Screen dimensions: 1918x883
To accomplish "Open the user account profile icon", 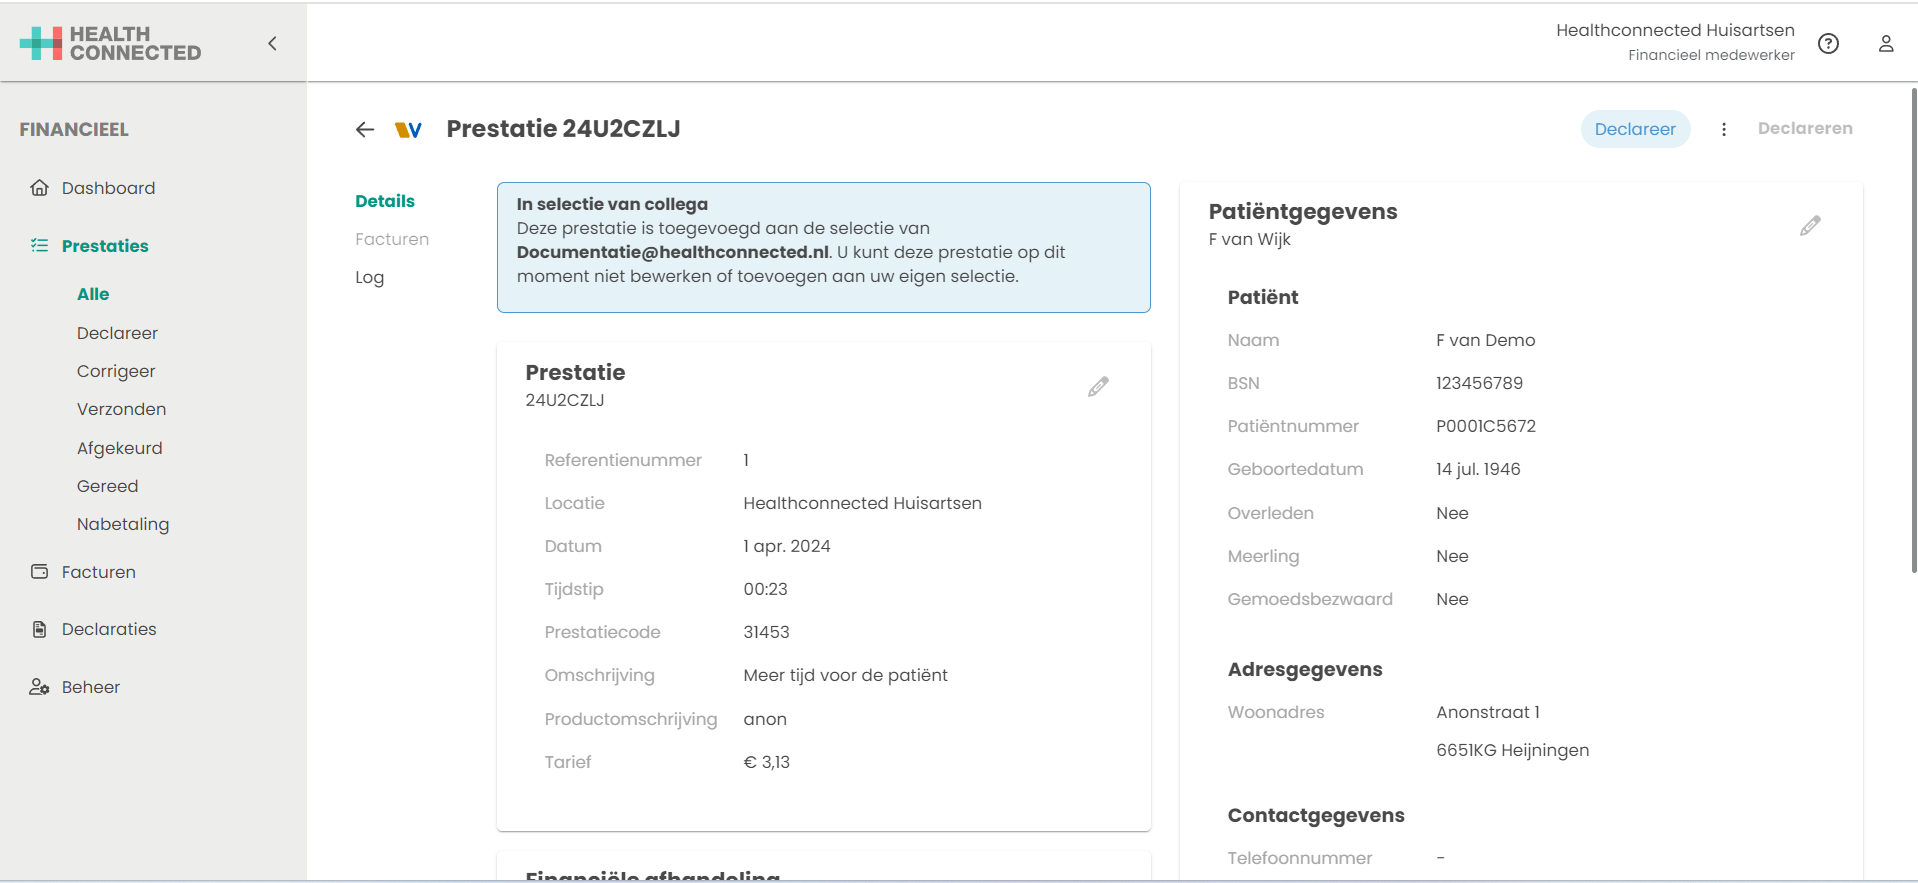I will tap(1885, 43).
